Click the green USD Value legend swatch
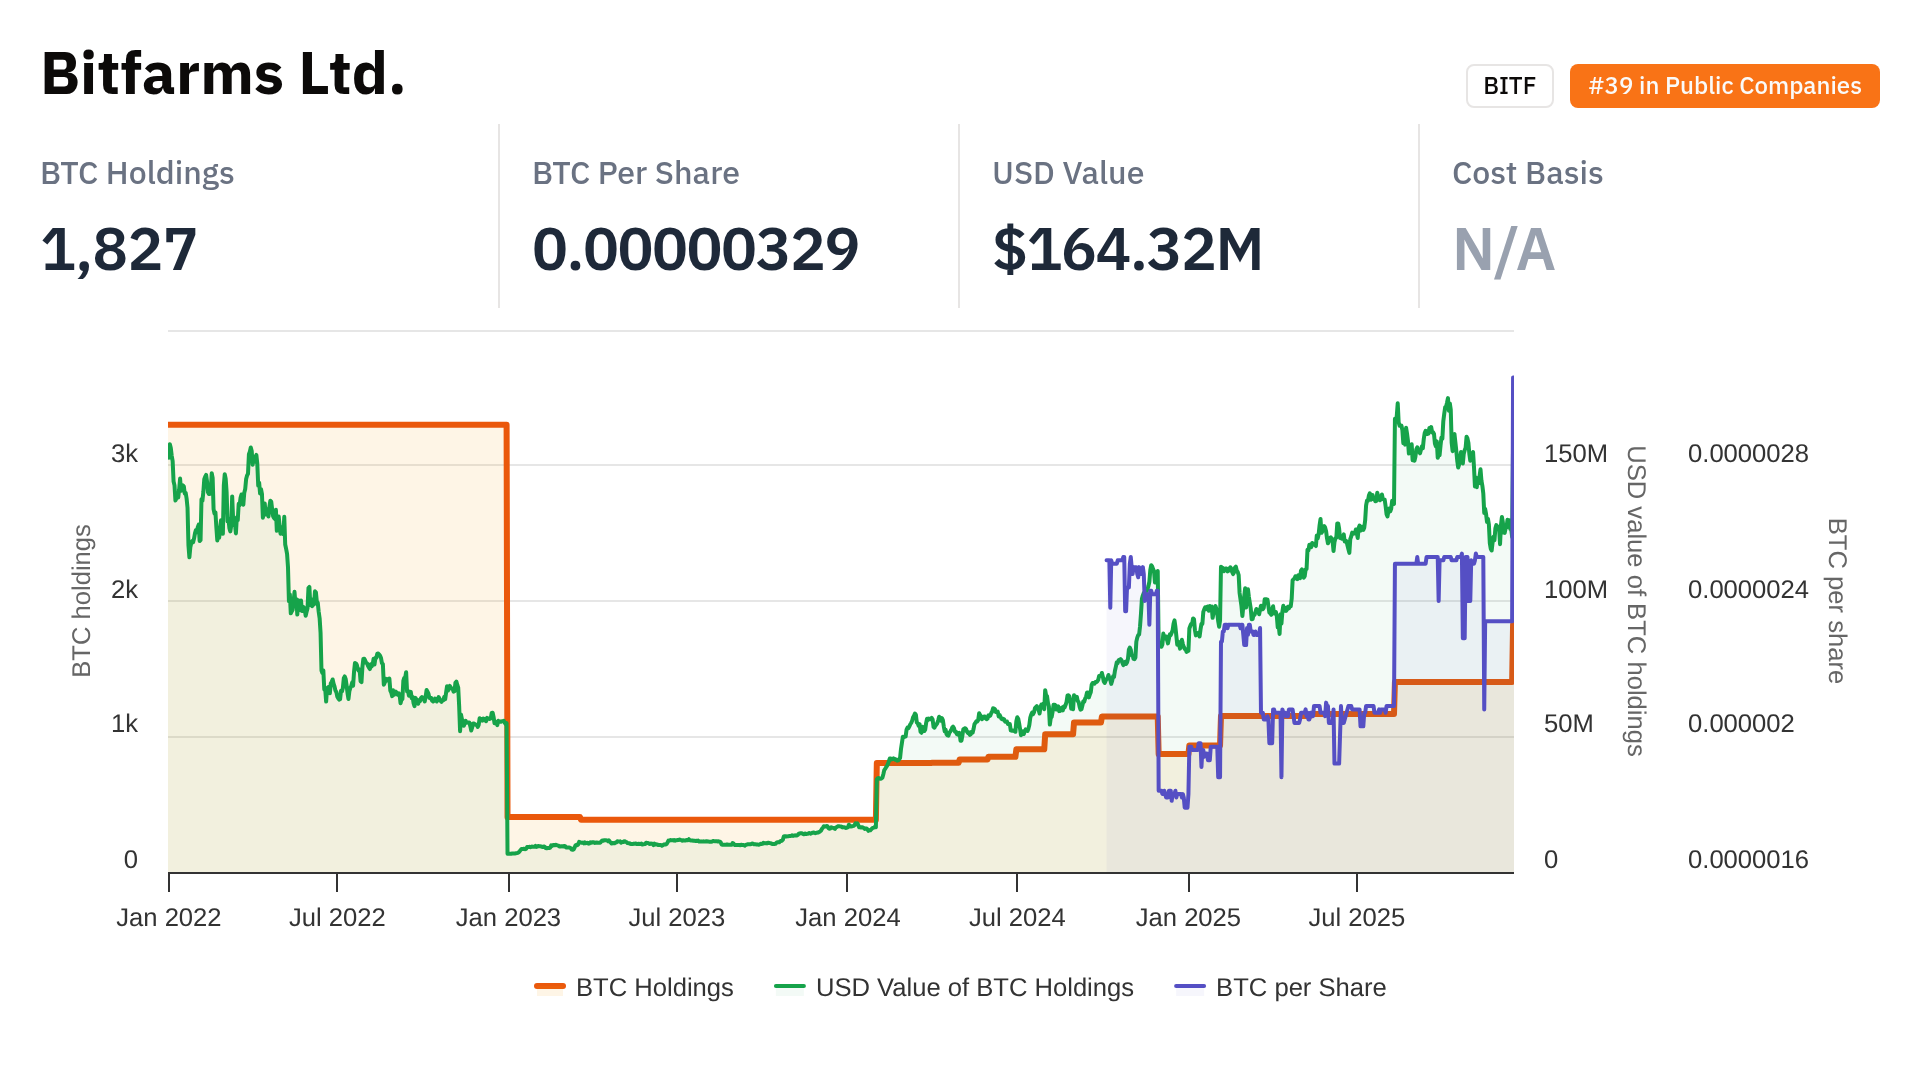Image resolution: width=1920 pixels, height=1080 pixels. 790,988
